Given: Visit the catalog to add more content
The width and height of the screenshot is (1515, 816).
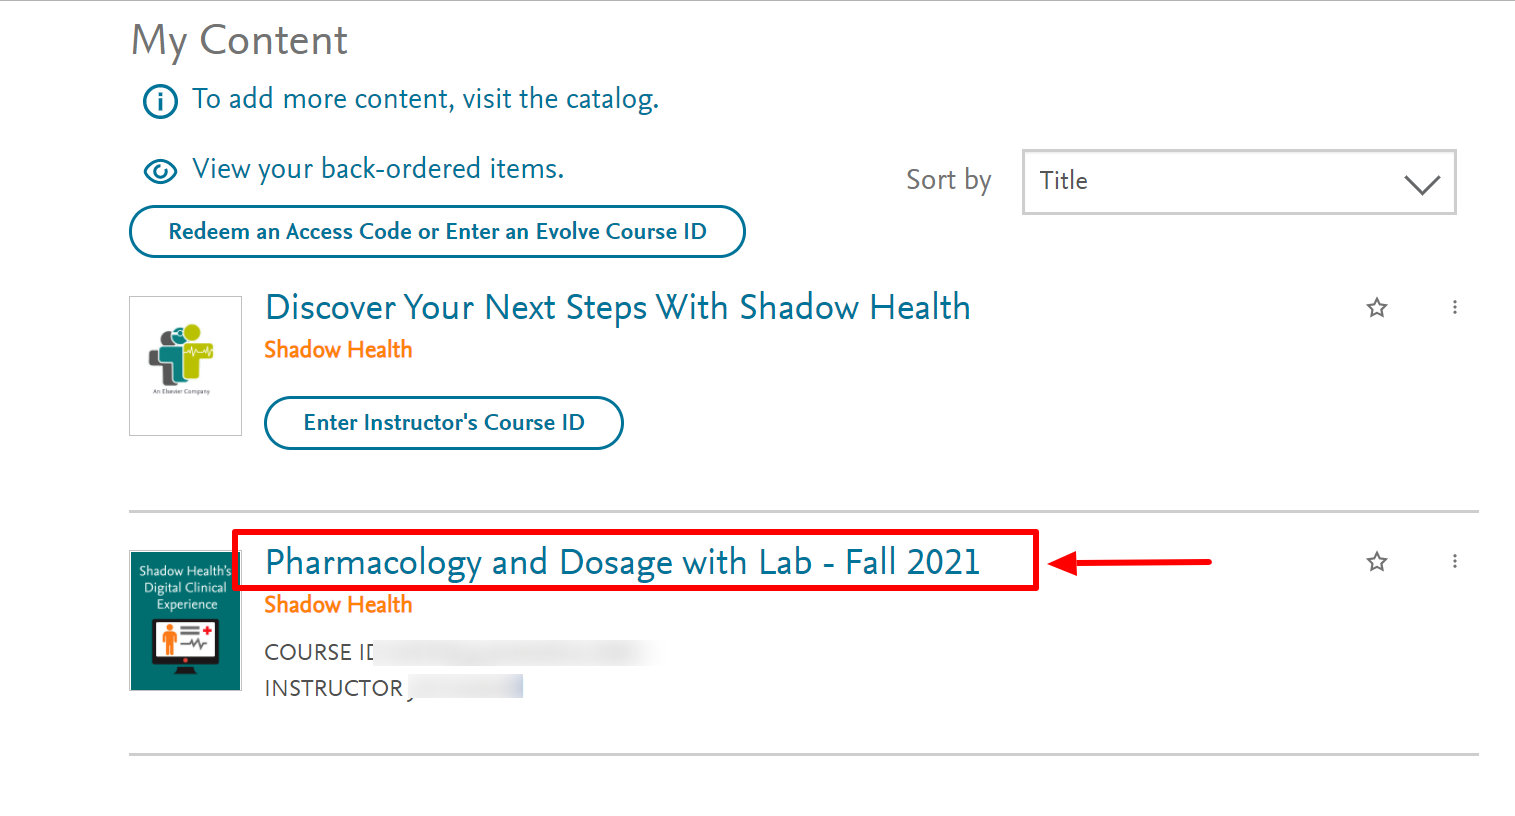Looking at the screenshot, I should [425, 99].
